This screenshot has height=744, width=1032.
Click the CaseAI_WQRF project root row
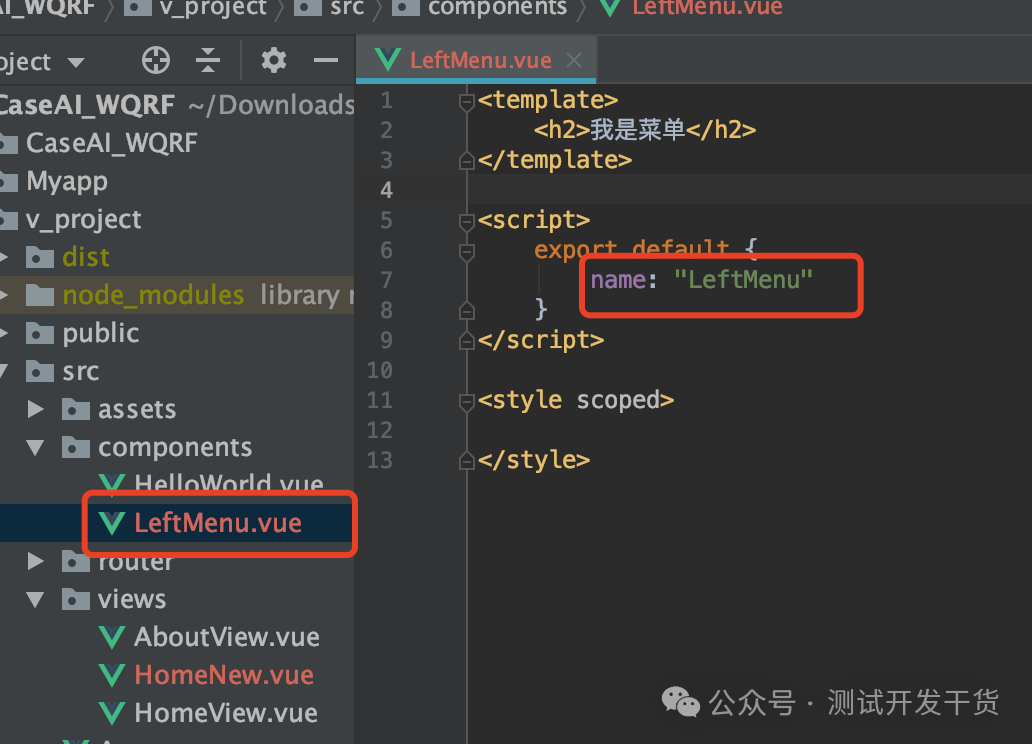coord(177,105)
